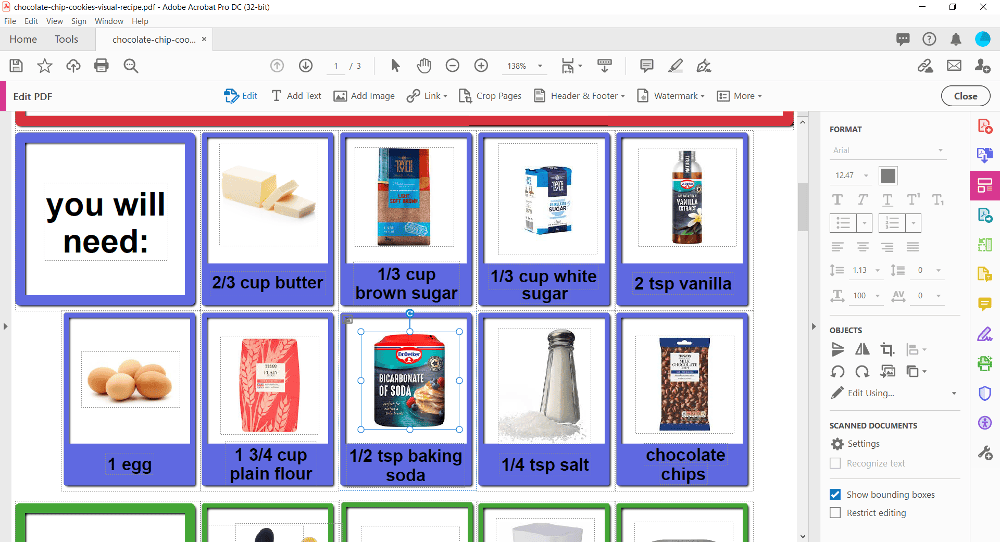Apply italic text formatting

click(x=862, y=200)
